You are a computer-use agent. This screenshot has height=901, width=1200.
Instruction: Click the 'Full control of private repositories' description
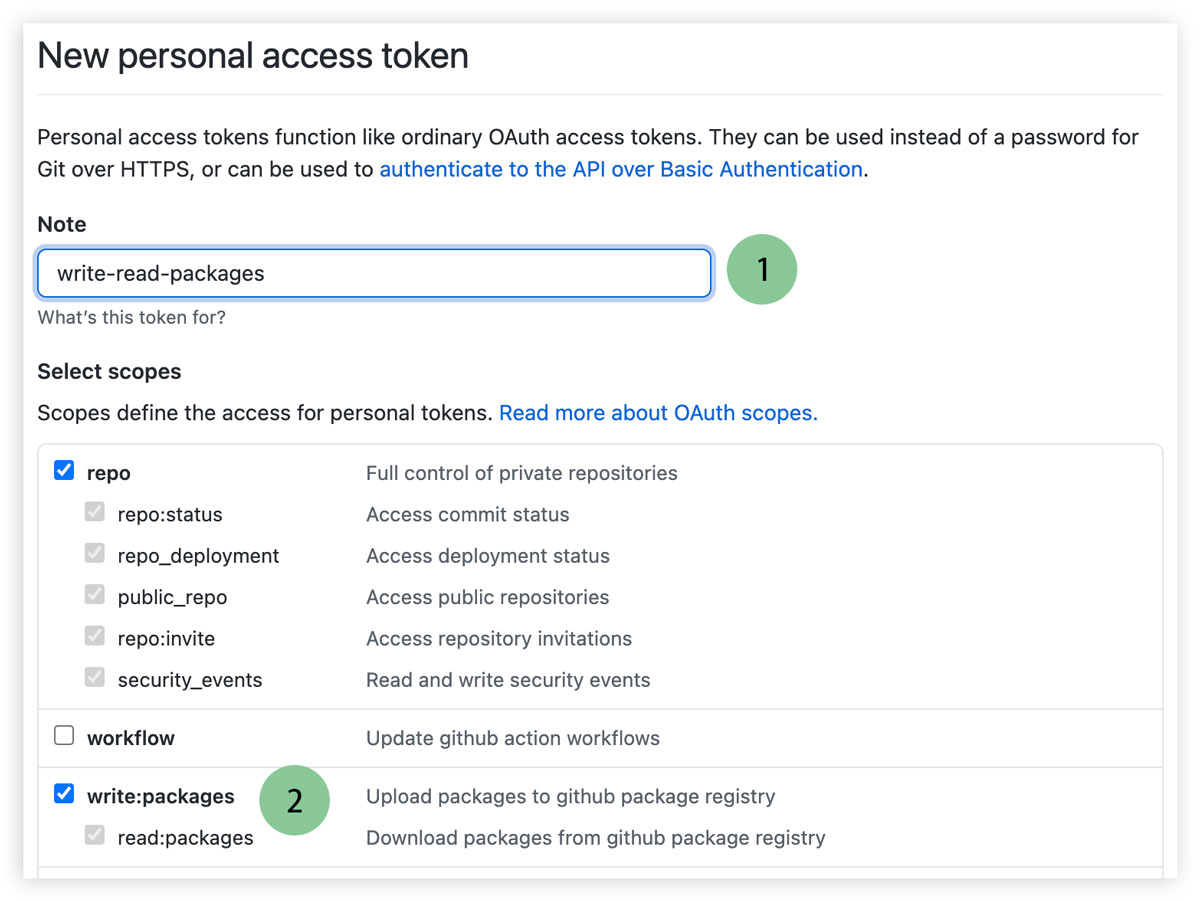coord(521,473)
